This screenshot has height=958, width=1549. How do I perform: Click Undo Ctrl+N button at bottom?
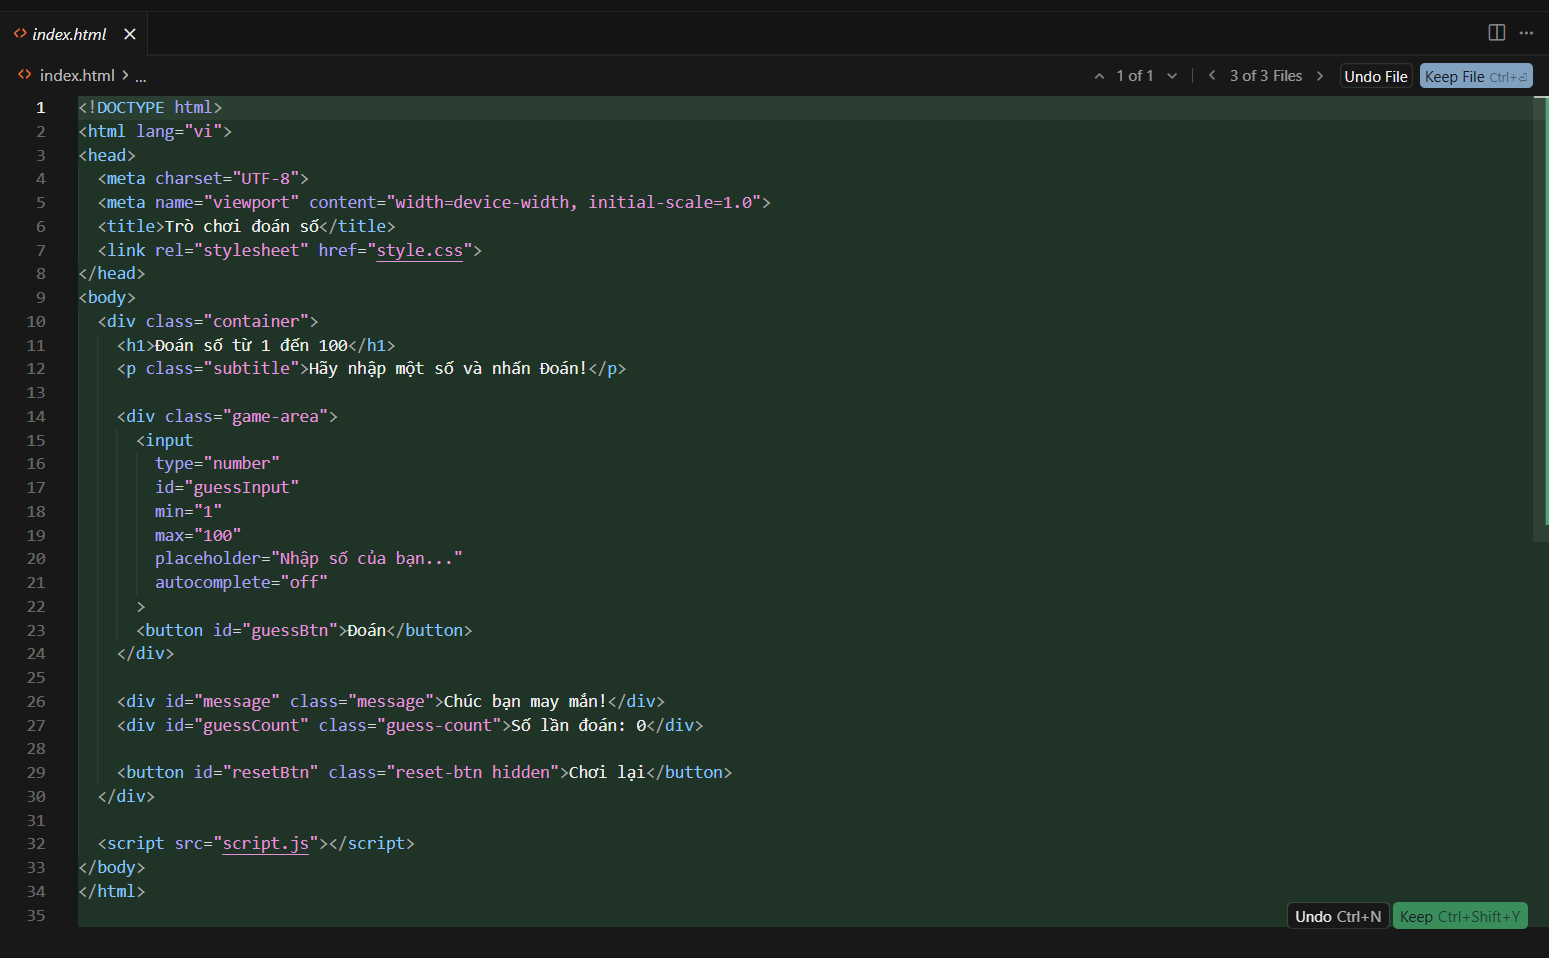pyautogui.click(x=1338, y=916)
